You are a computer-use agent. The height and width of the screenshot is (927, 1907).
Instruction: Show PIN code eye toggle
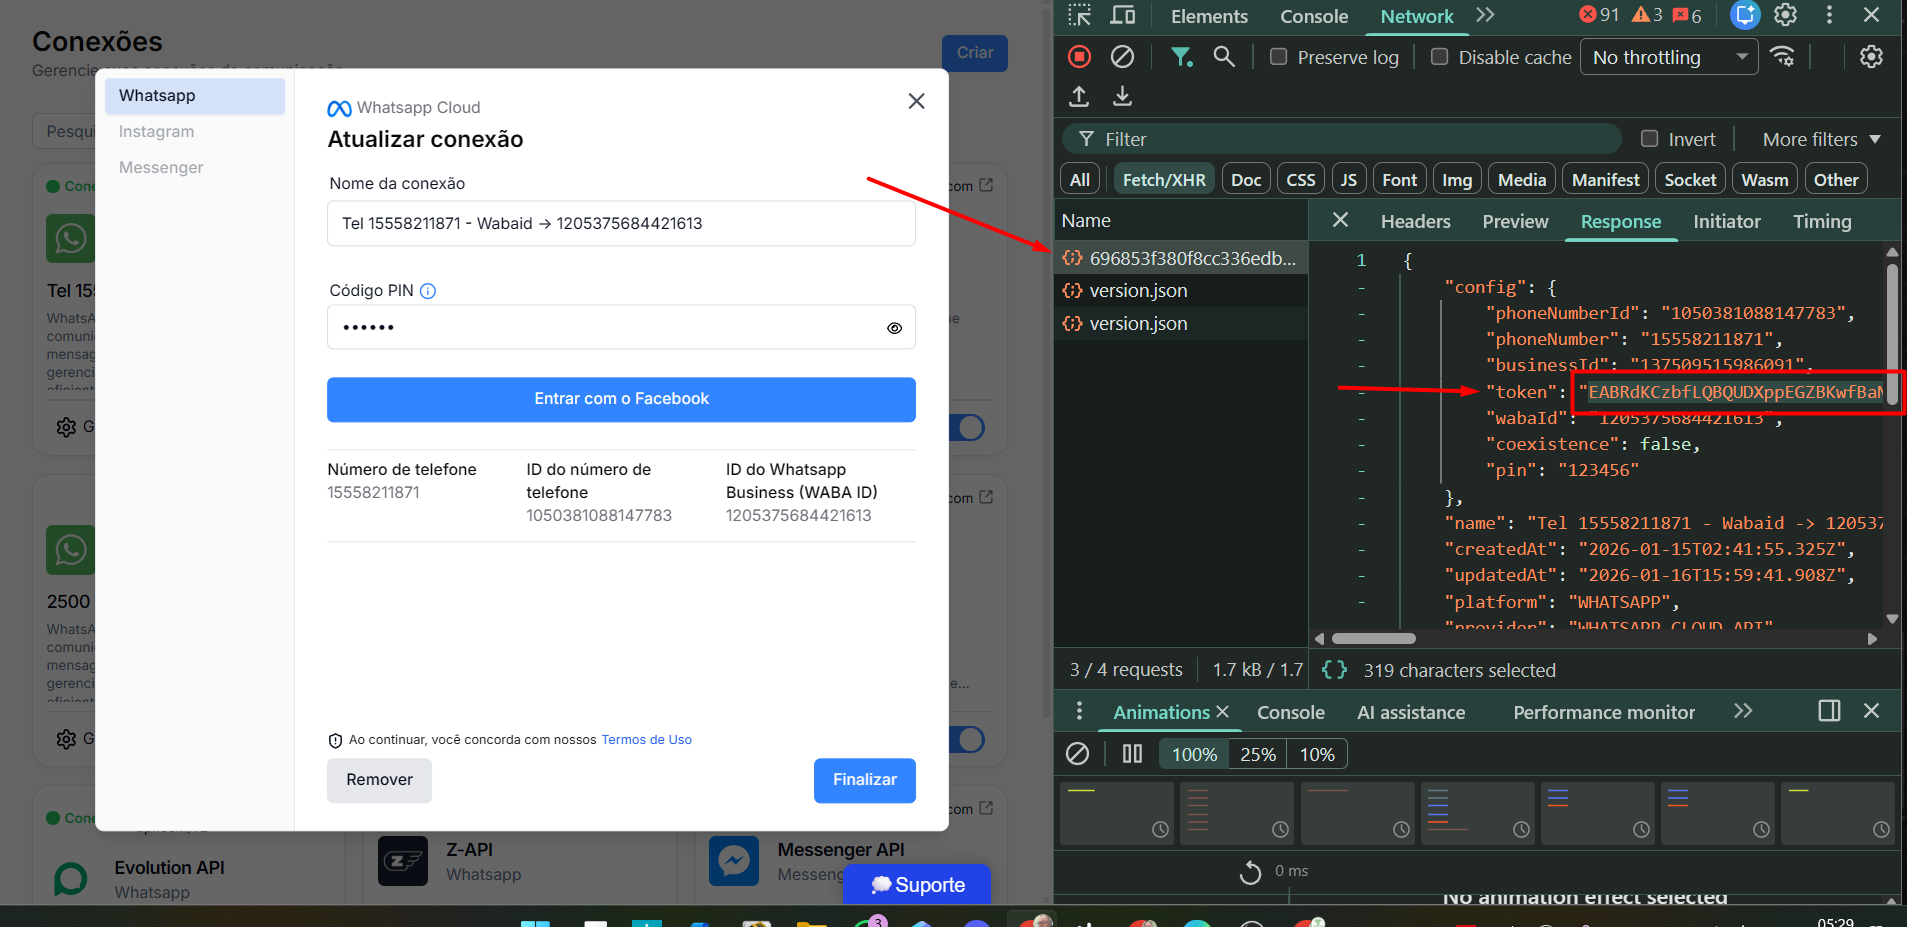pos(894,328)
